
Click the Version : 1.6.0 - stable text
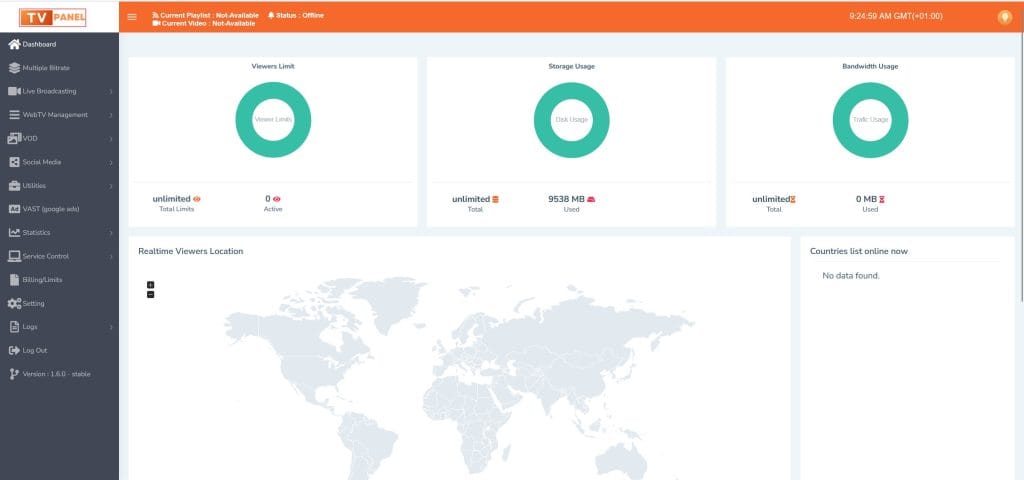56,374
